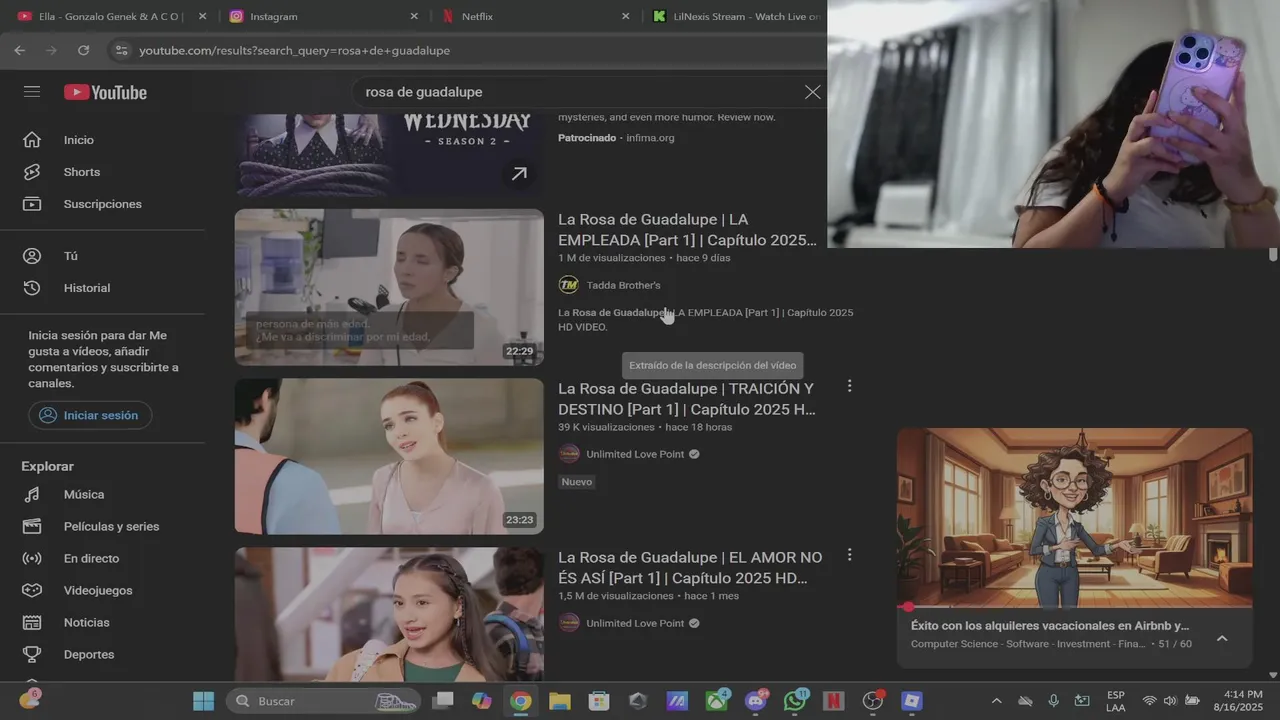Screen dimensions: 1280x720
Task: Open Música under Explorar
Action: 83,494
